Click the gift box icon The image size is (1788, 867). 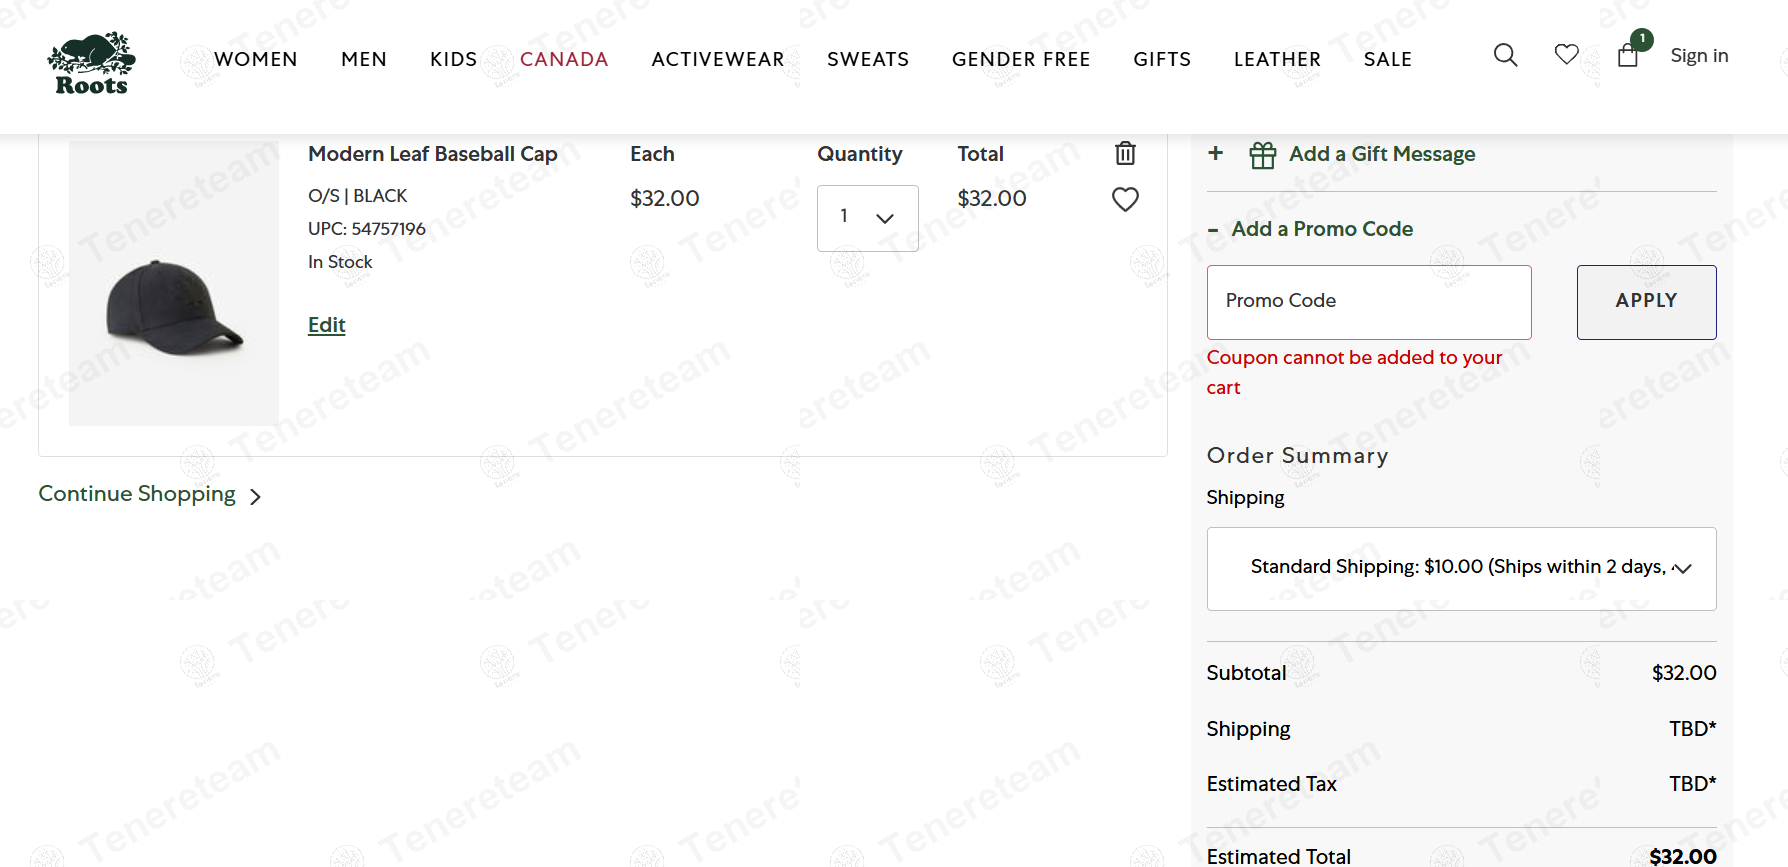point(1262,155)
